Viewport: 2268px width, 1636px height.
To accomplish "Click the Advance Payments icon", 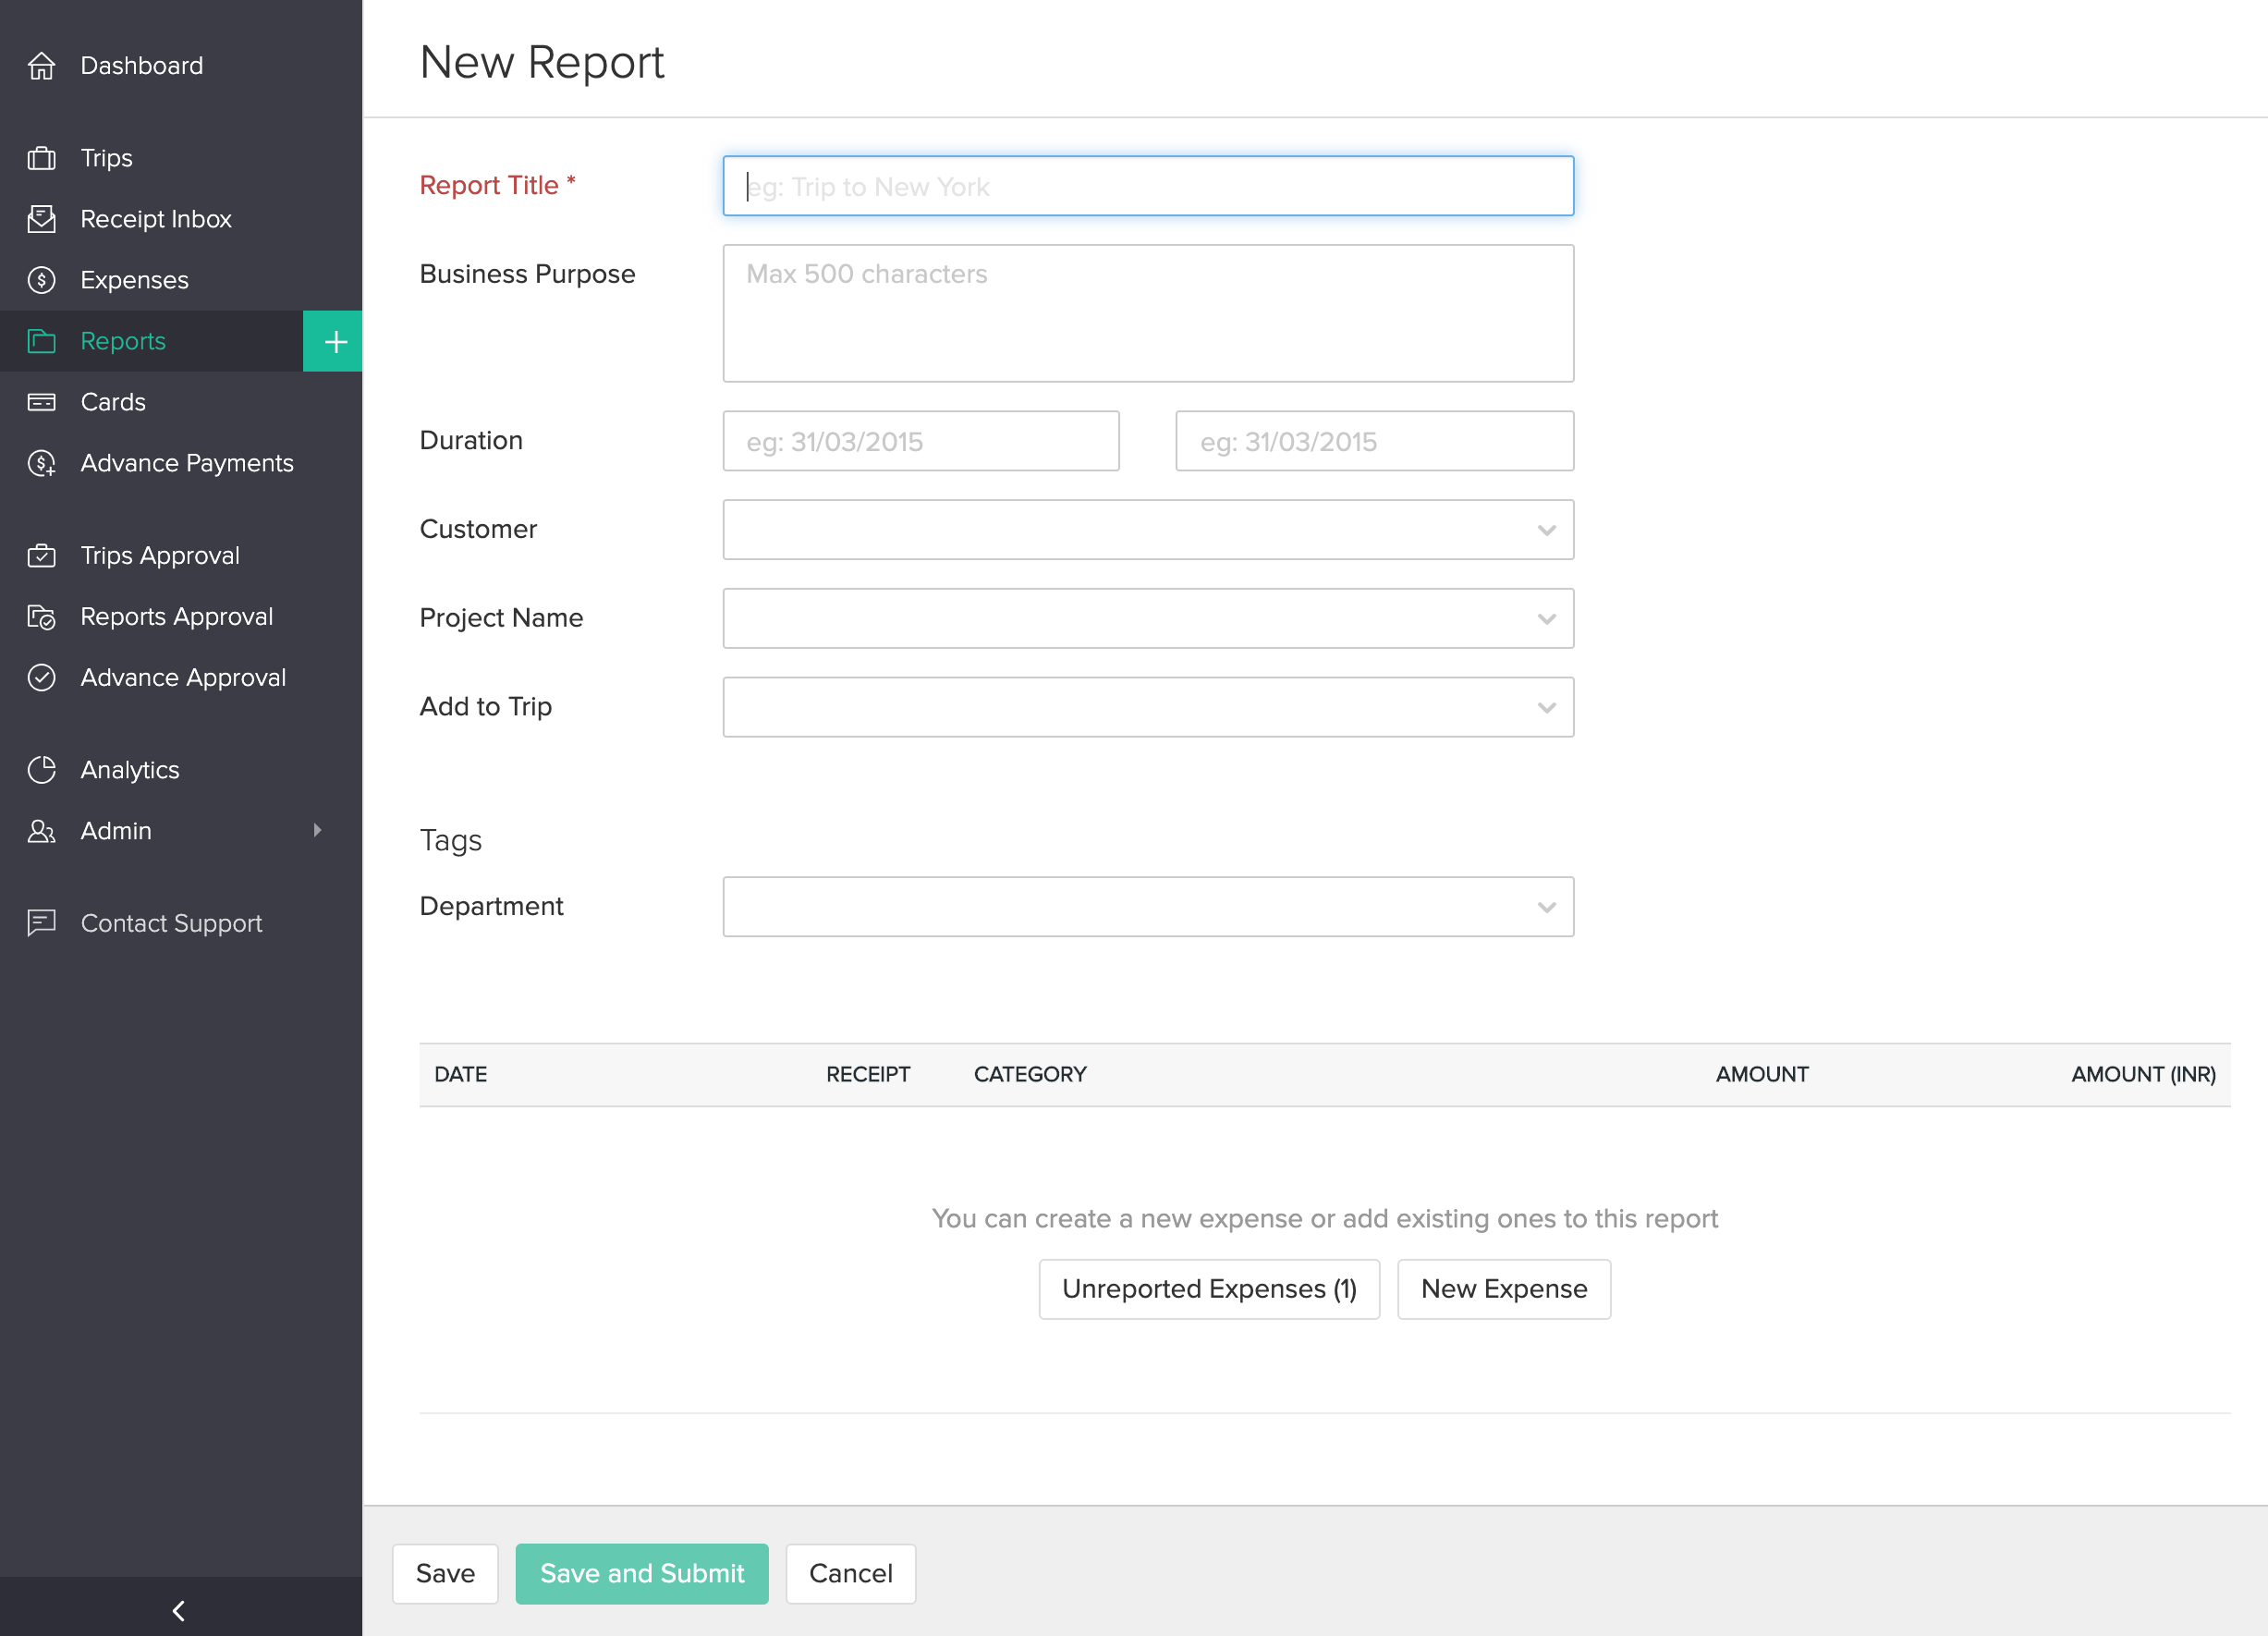I will coord(41,463).
